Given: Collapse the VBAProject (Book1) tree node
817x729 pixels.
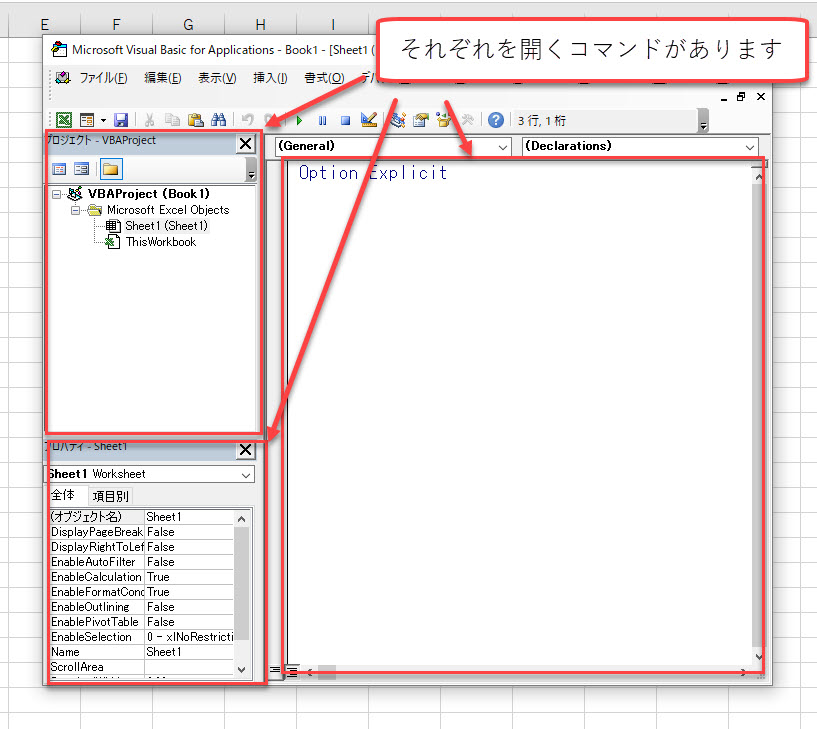Looking at the screenshot, I should pos(56,194).
